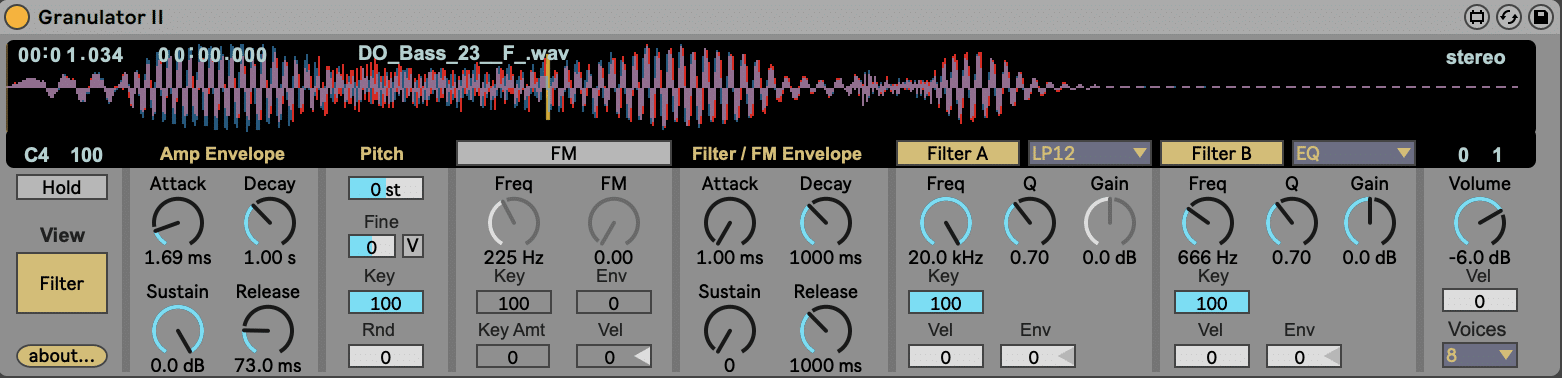The width and height of the screenshot is (1562, 378).
Task: Open the EQ filter type dropdown
Action: (x=1354, y=153)
